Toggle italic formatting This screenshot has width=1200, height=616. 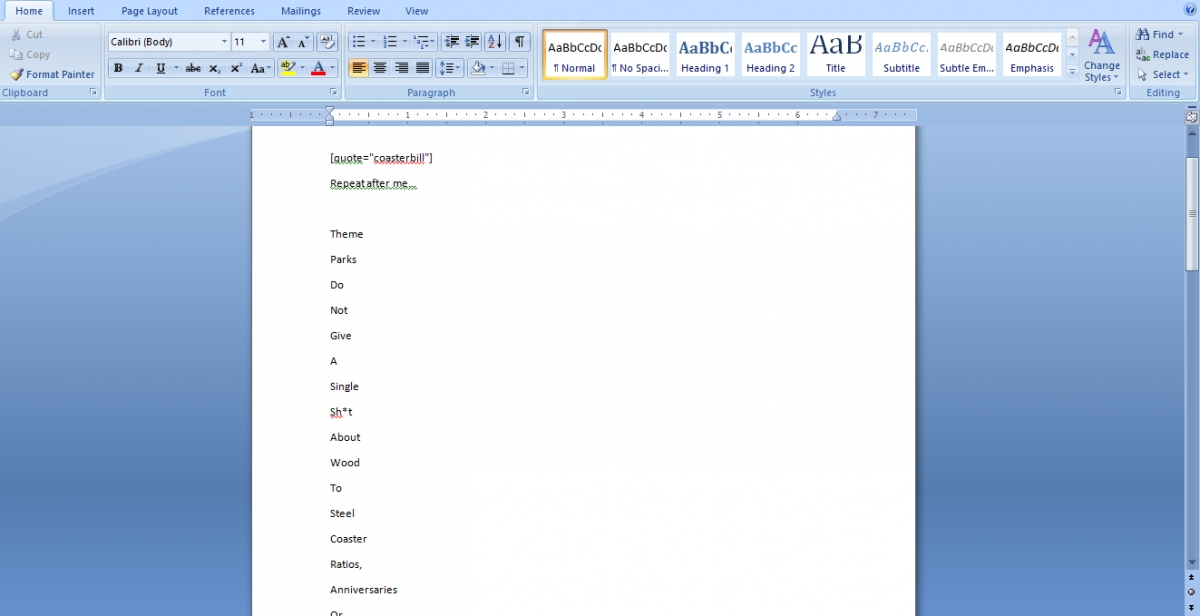139,68
